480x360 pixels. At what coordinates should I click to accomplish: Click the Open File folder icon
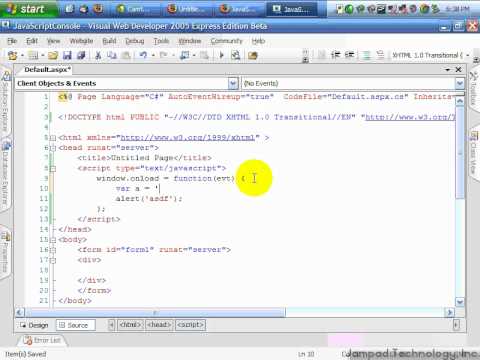click(x=53, y=55)
